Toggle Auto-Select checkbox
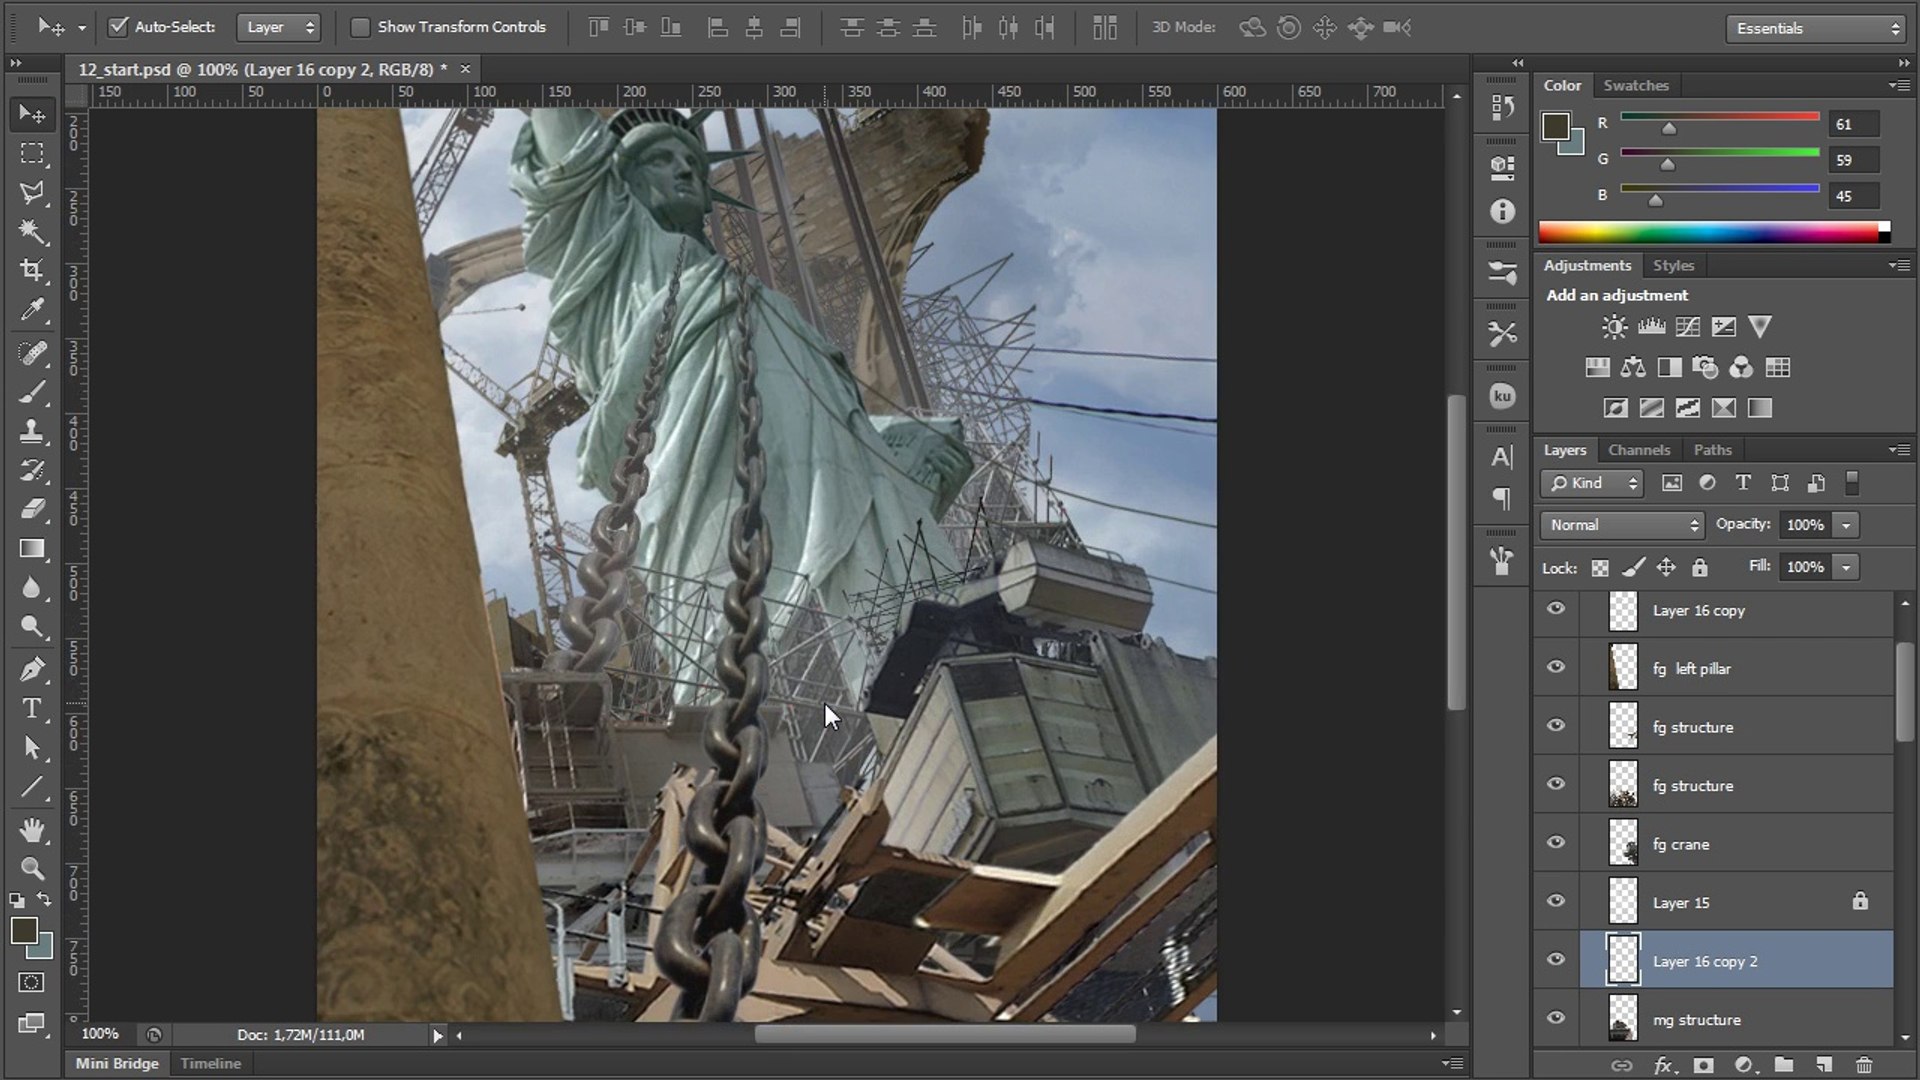 click(118, 27)
